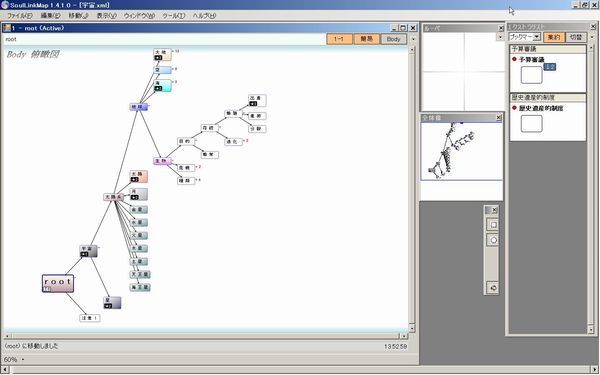Click the Body button

pyautogui.click(x=393, y=39)
